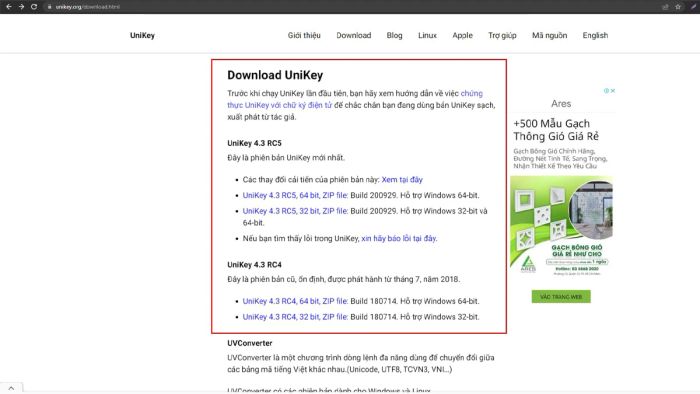The width and height of the screenshot is (700, 394).
Task: Click the UniKey 4.3 RC4 section heading
Action: 254,265
